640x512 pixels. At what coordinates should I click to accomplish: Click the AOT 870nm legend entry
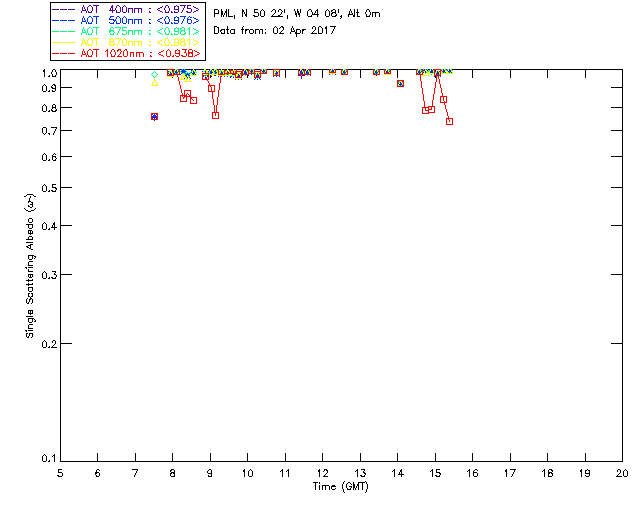(126, 42)
